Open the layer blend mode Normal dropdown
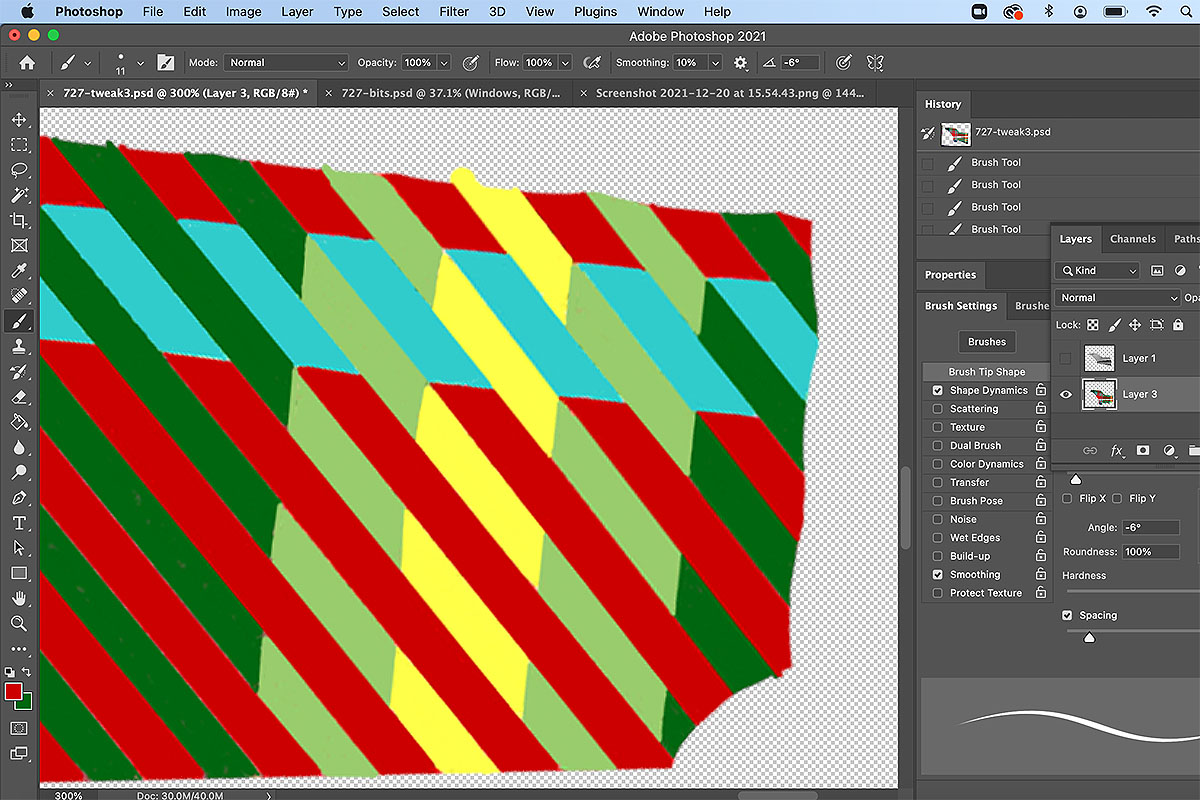 [x=1118, y=298]
